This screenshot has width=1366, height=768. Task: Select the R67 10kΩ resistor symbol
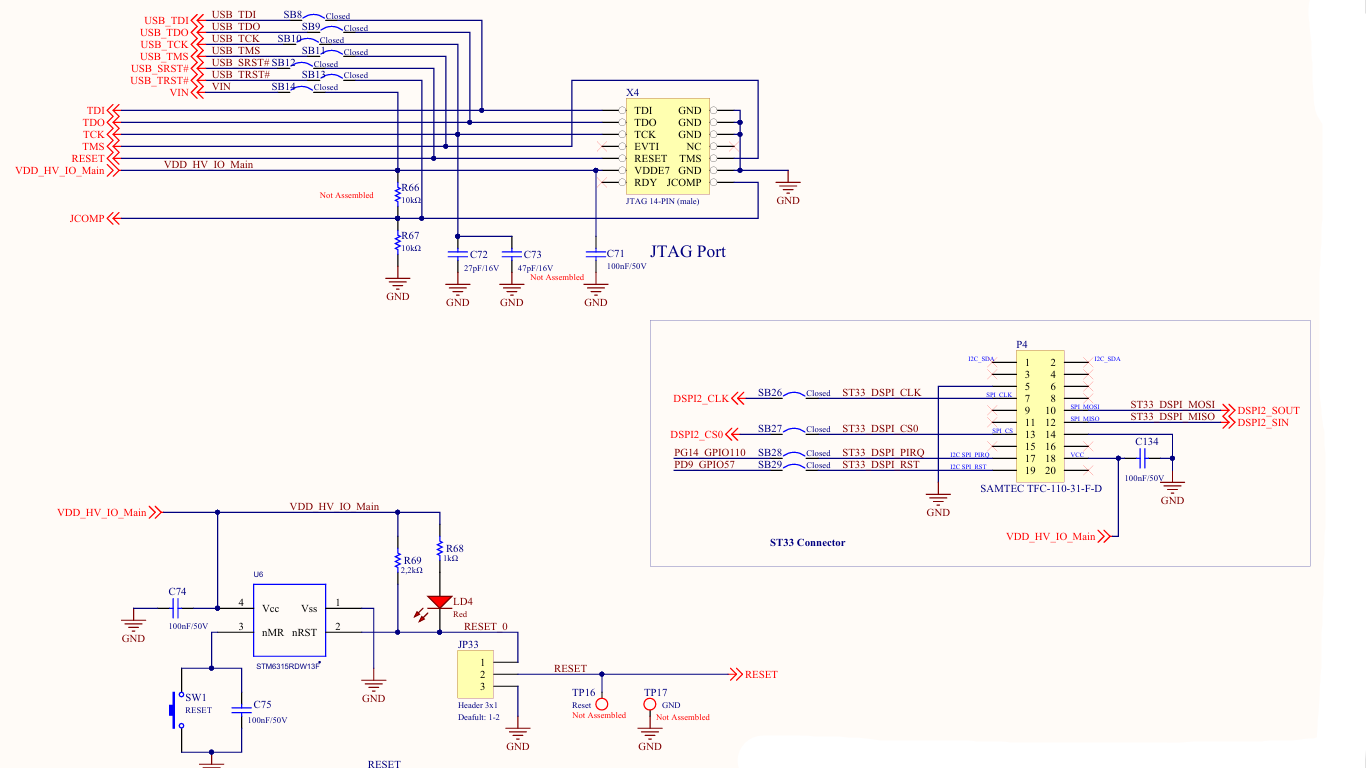398,243
